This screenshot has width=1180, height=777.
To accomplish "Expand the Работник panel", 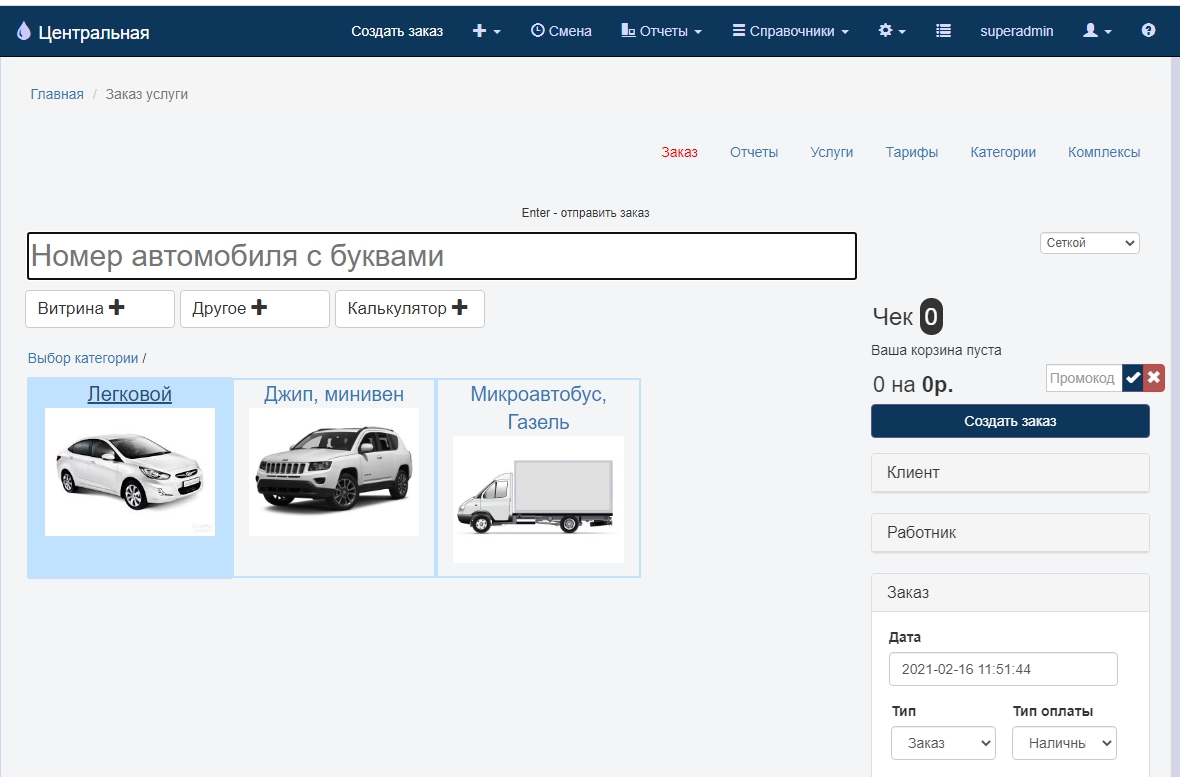I will pos(1010,533).
